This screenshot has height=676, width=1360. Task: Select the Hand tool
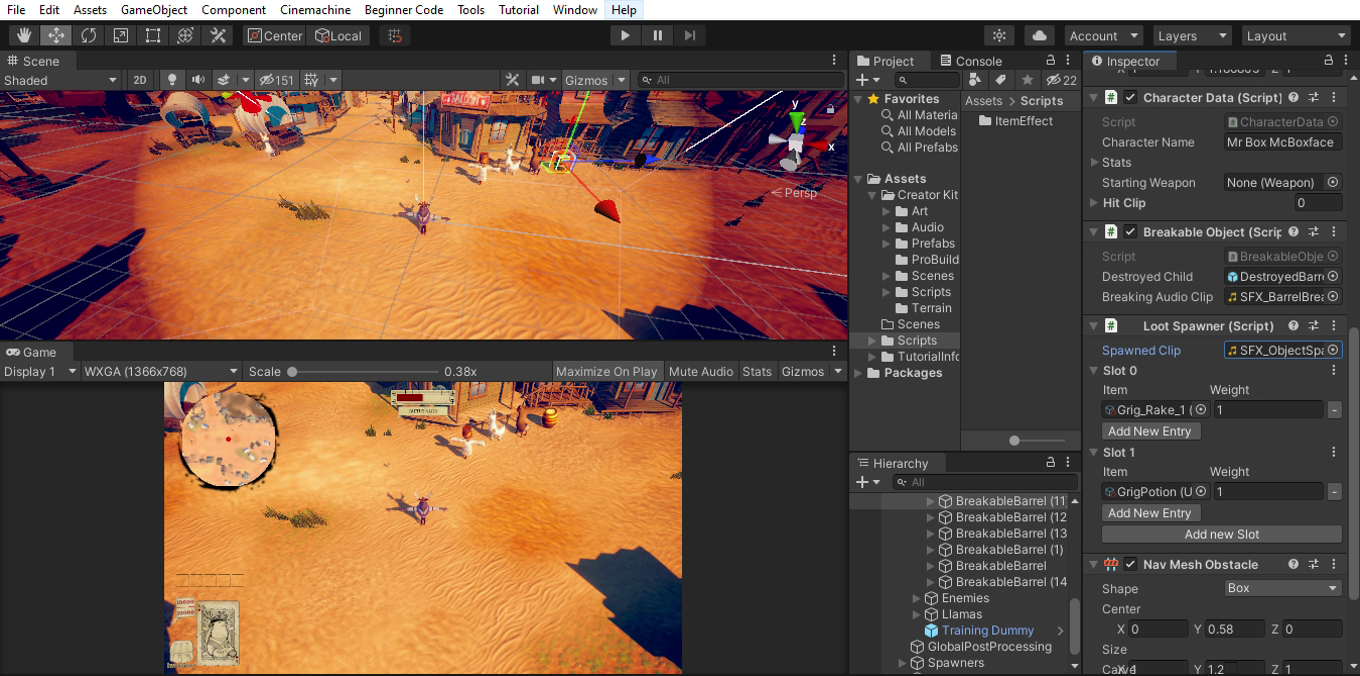click(24, 35)
